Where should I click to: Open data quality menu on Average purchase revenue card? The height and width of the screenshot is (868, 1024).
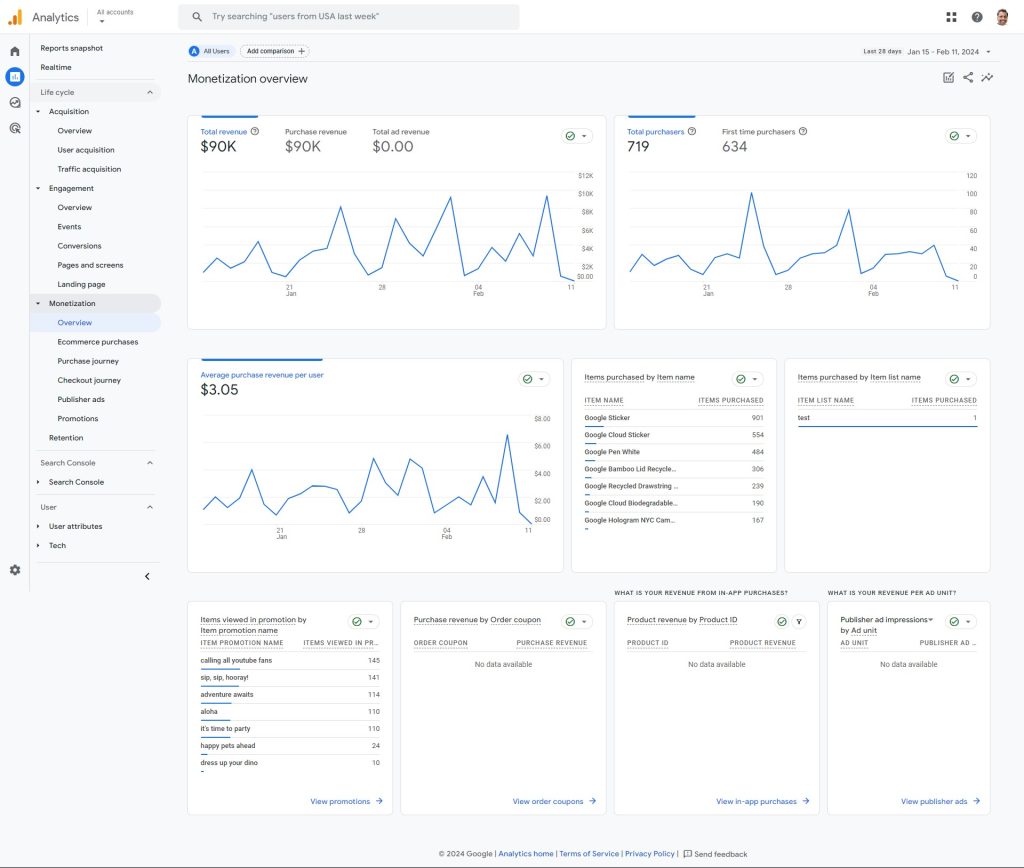534,379
